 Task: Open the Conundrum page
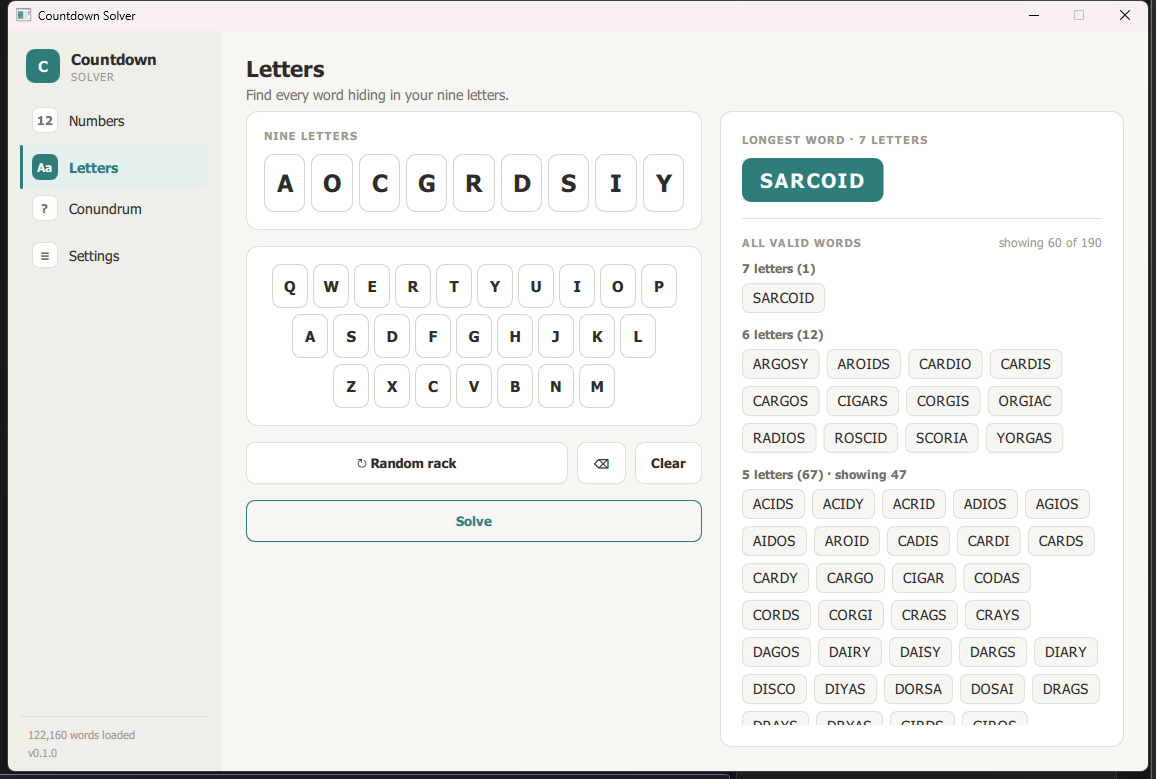tap(116, 209)
